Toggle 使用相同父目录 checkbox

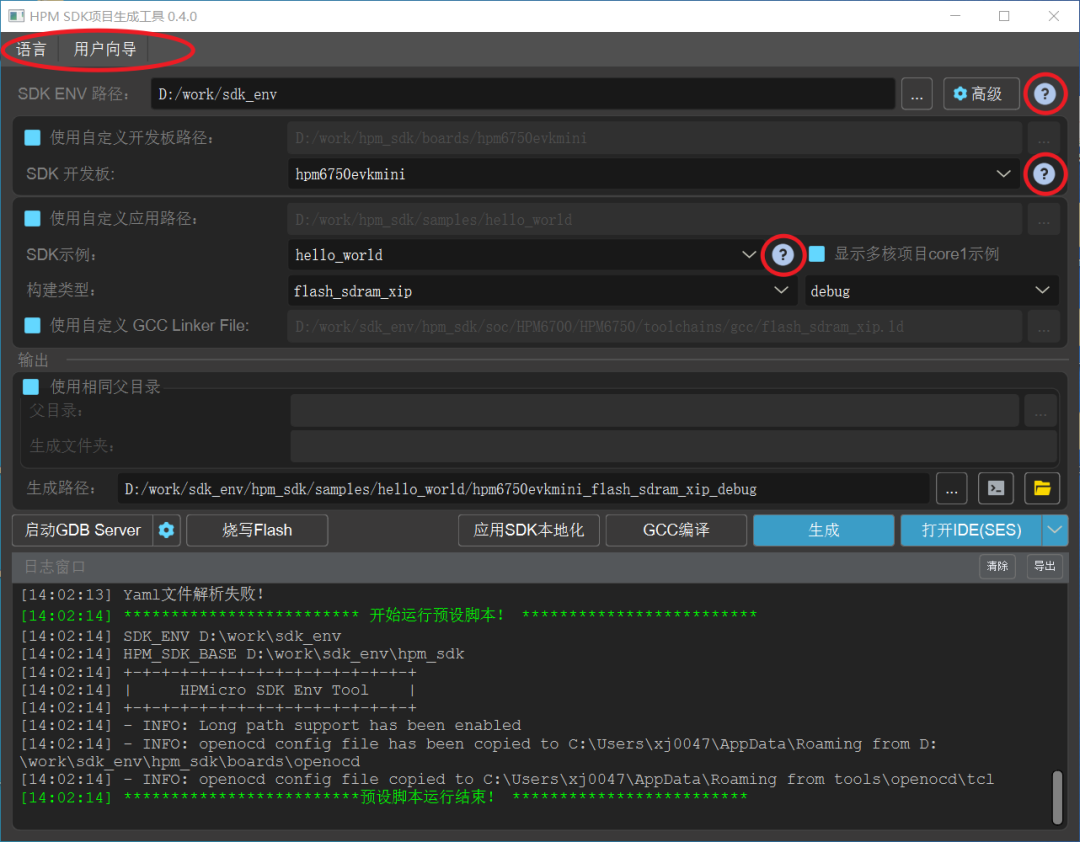tap(31, 387)
